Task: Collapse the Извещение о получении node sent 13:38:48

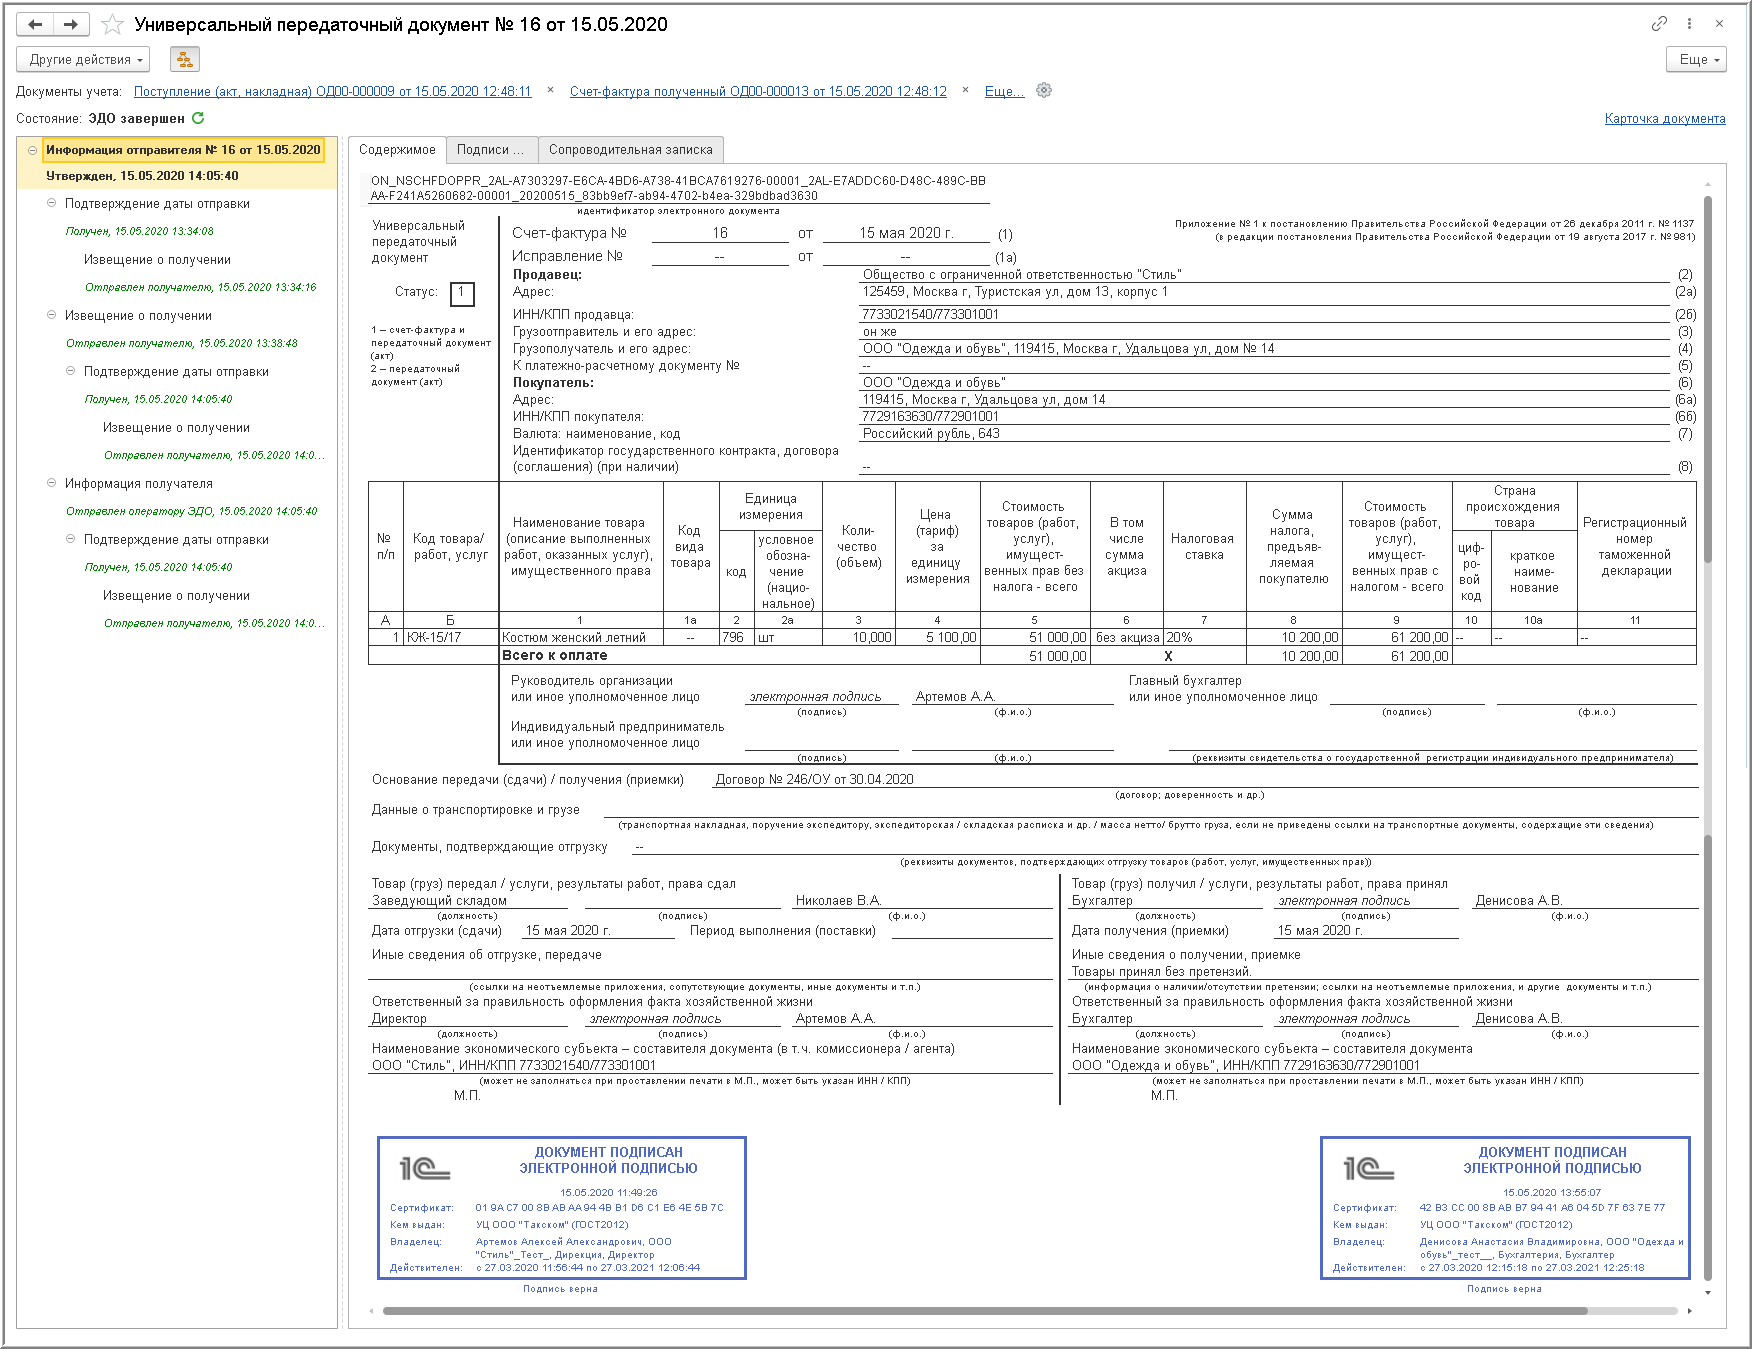Action: tap(51, 315)
